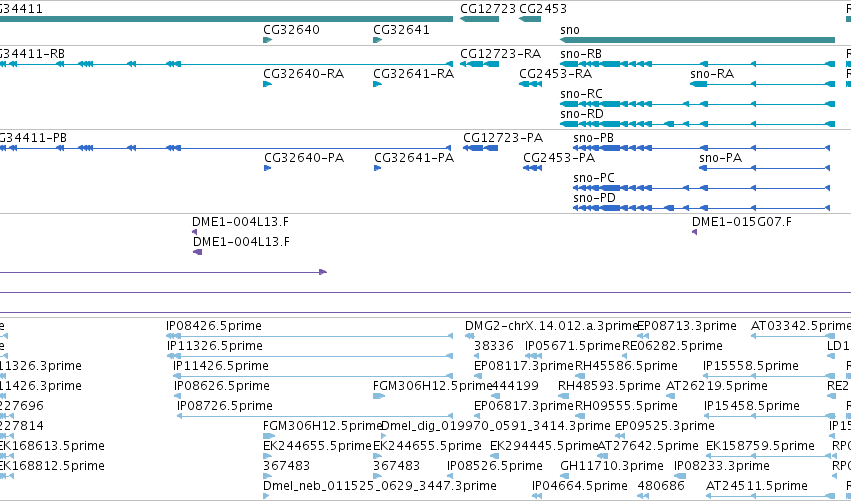Select the sno-RC transcript label

581,94
